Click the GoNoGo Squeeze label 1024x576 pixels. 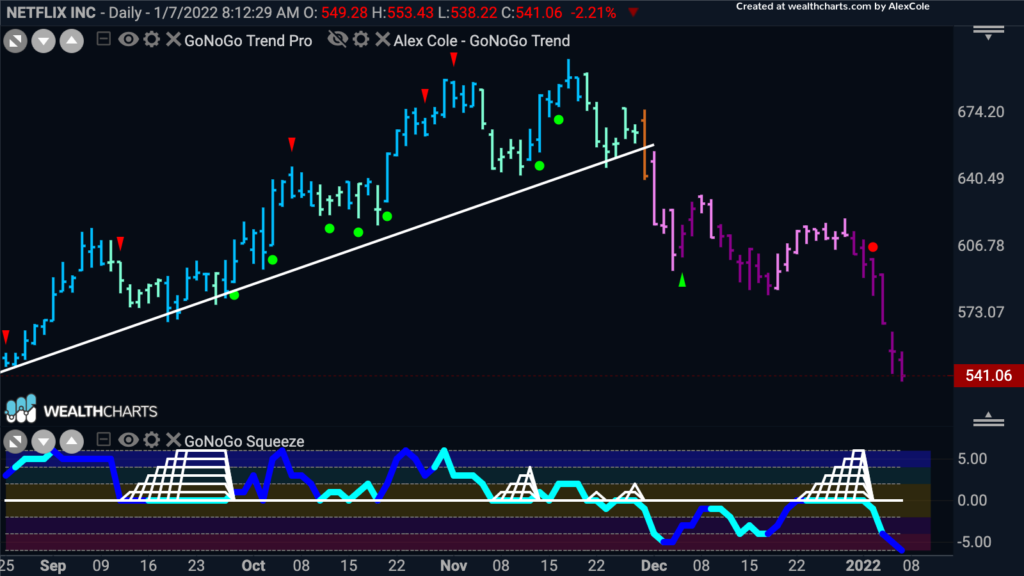click(244, 441)
